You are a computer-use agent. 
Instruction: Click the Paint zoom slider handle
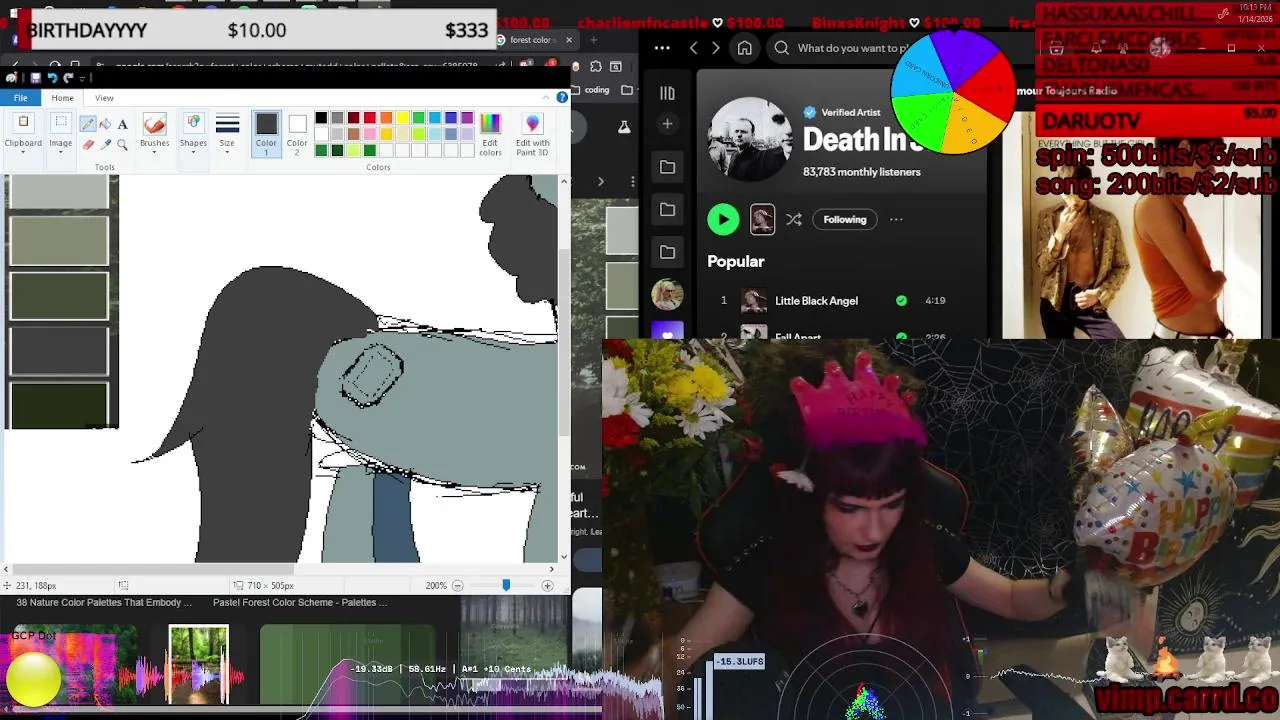506,585
